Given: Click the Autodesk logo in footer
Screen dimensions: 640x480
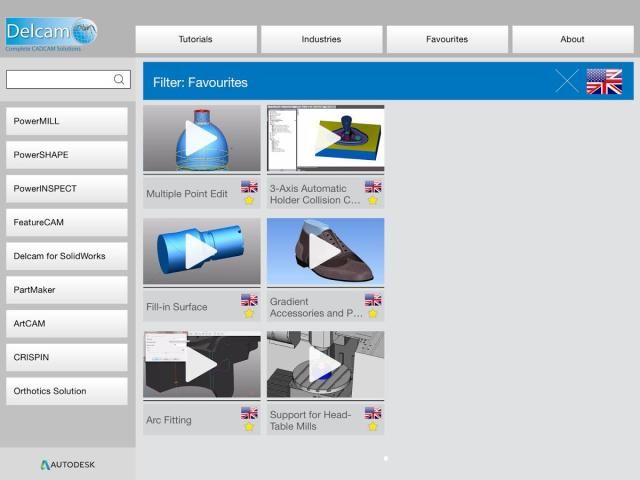Looking at the screenshot, I should tap(68, 464).
